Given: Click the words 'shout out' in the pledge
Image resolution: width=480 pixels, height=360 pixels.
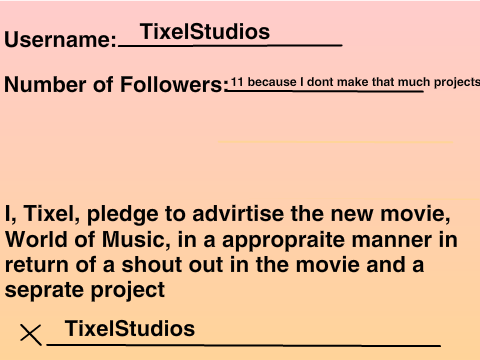Looking at the screenshot, I should coord(172,265).
